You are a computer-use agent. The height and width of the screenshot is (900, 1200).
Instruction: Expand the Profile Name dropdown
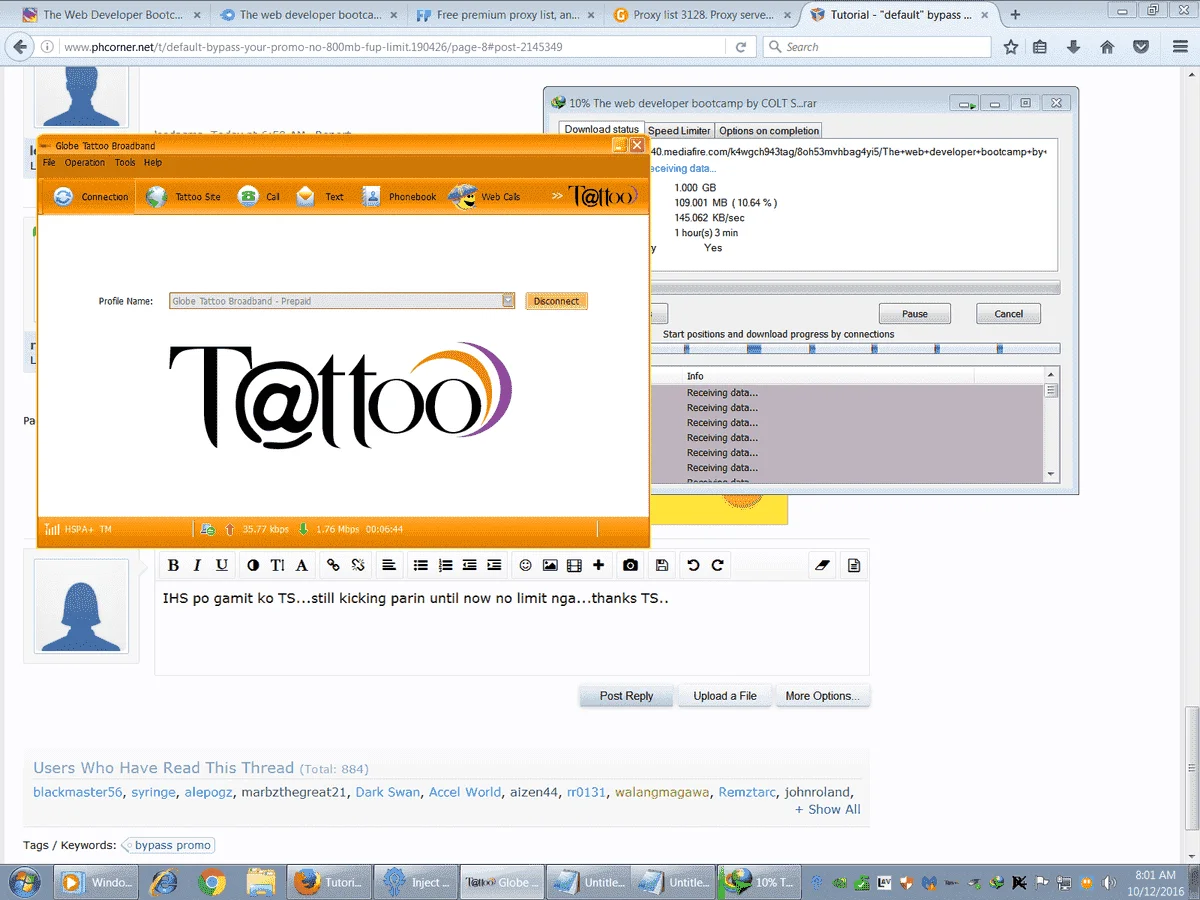[x=507, y=301]
